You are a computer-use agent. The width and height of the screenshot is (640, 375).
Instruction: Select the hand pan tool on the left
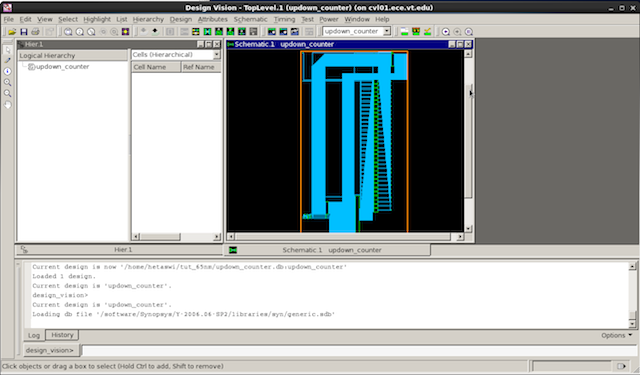tap(8, 105)
